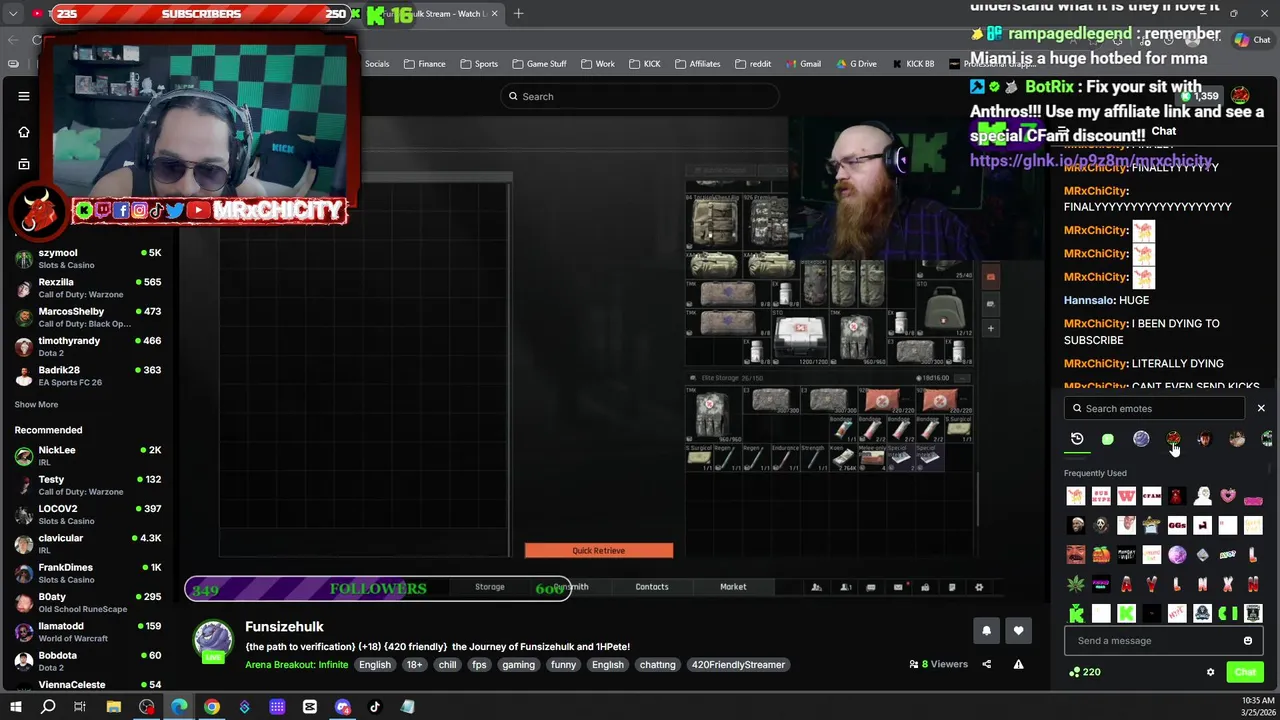Image resolution: width=1280 pixels, height=720 pixels.
Task: Open the Work bookmarks folder
Action: 597,64
